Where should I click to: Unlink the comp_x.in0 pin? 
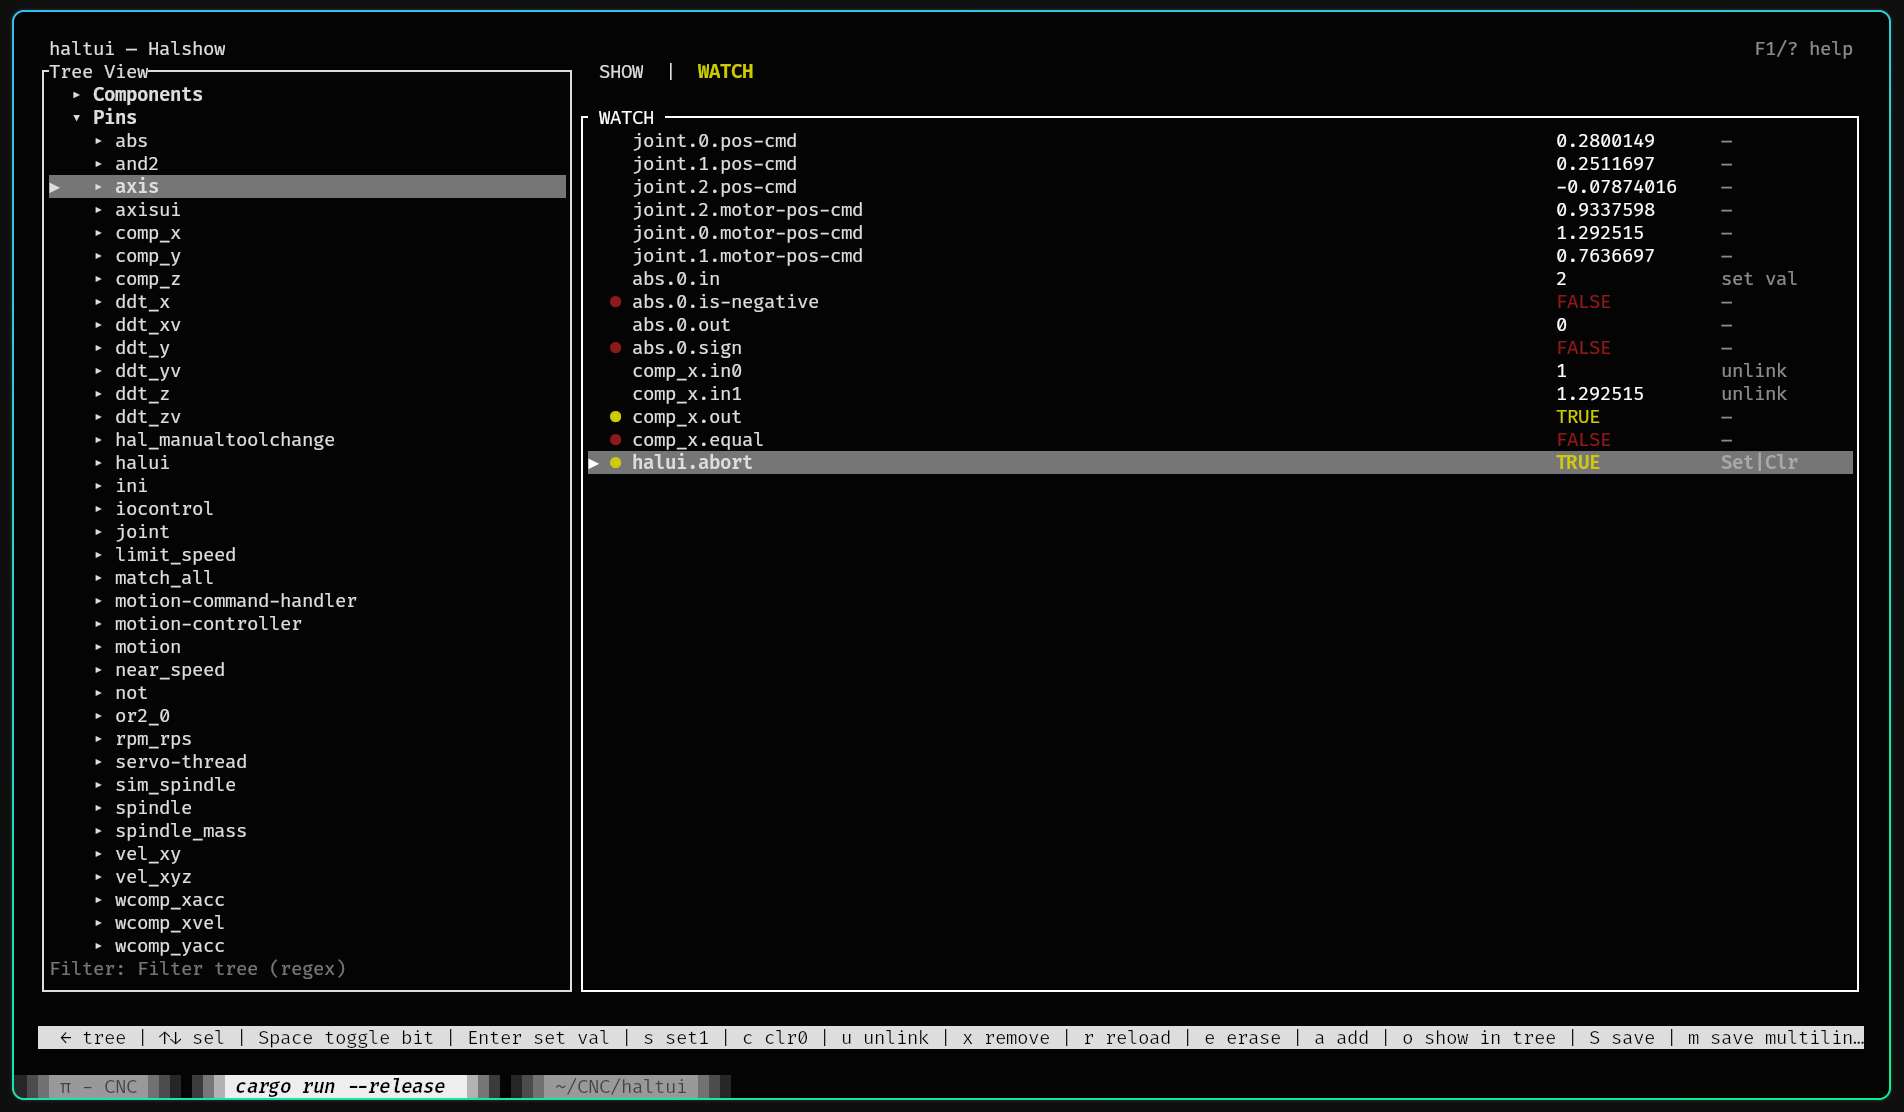pyautogui.click(x=1754, y=371)
